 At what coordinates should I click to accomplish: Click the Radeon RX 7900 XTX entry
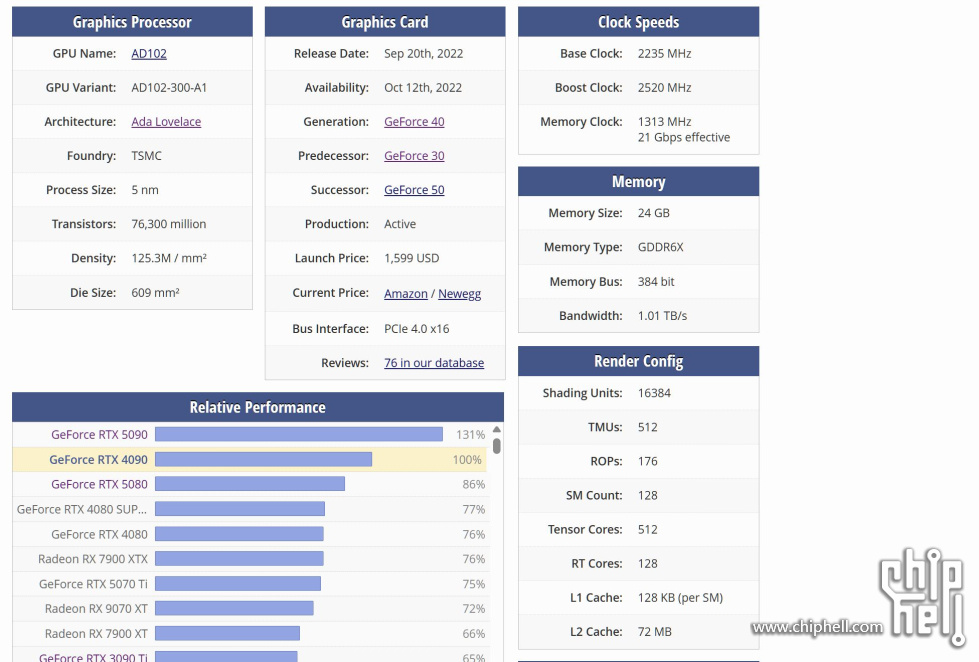pos(93,559)
